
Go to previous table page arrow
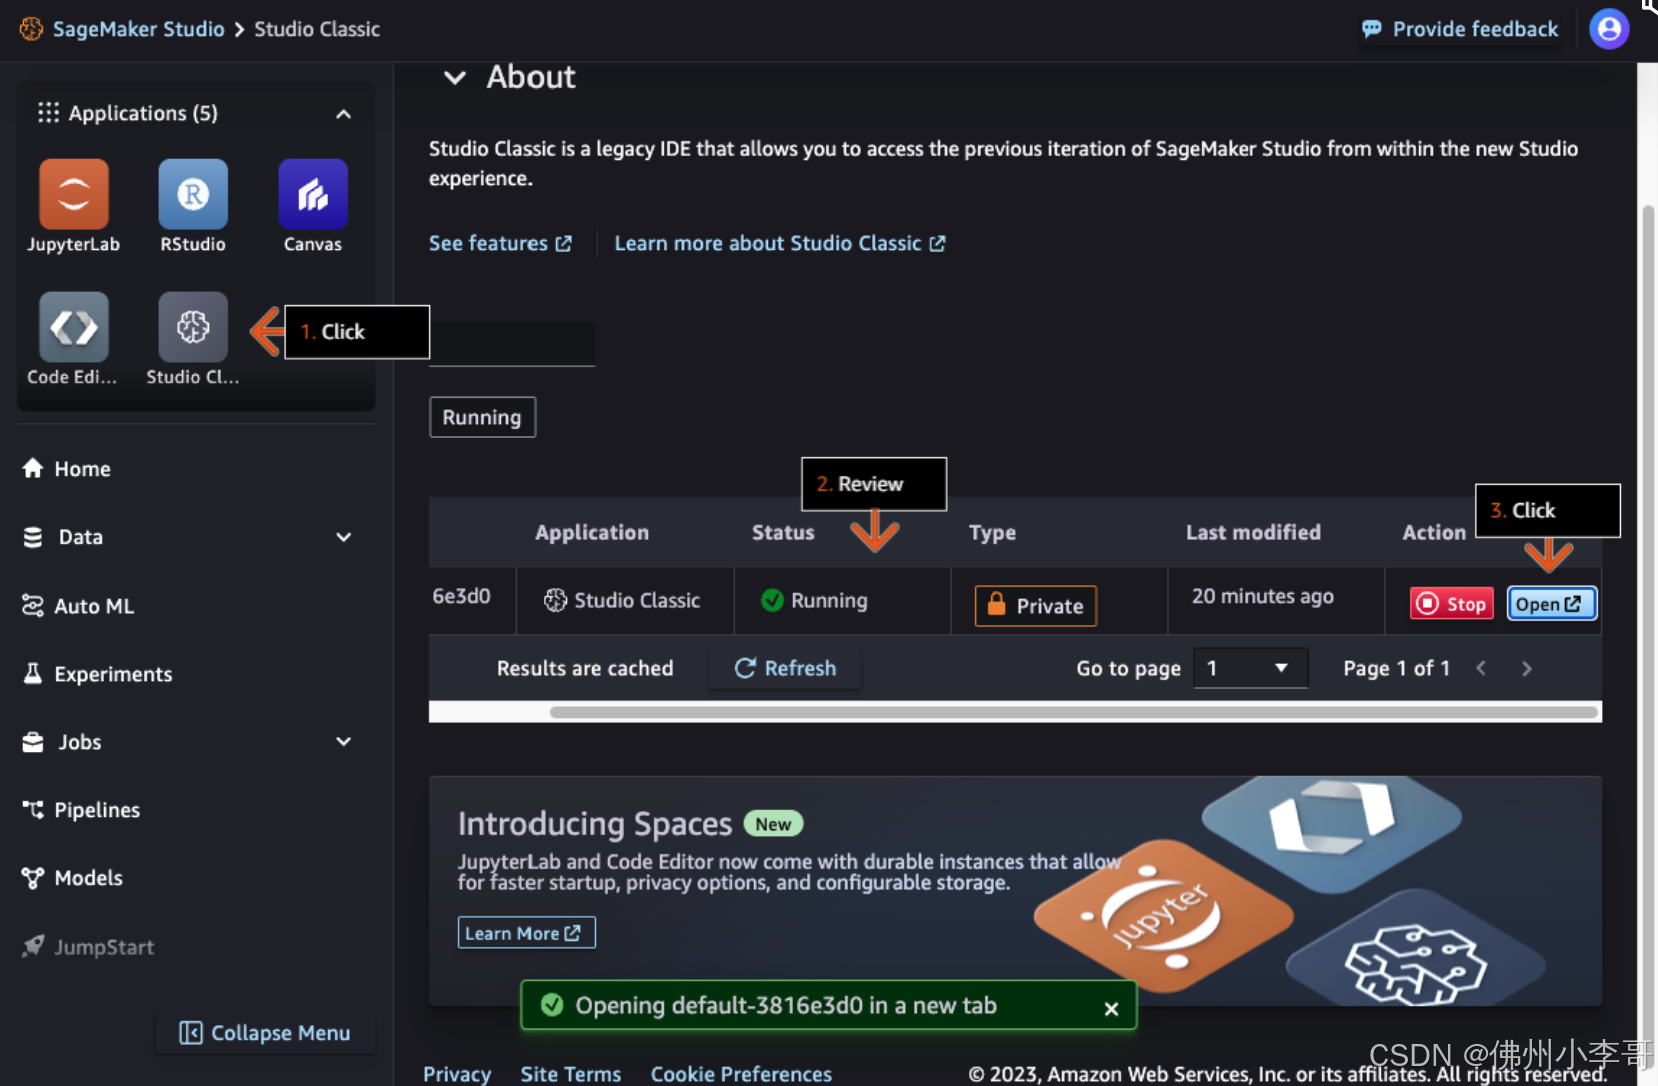(1481, 668)
